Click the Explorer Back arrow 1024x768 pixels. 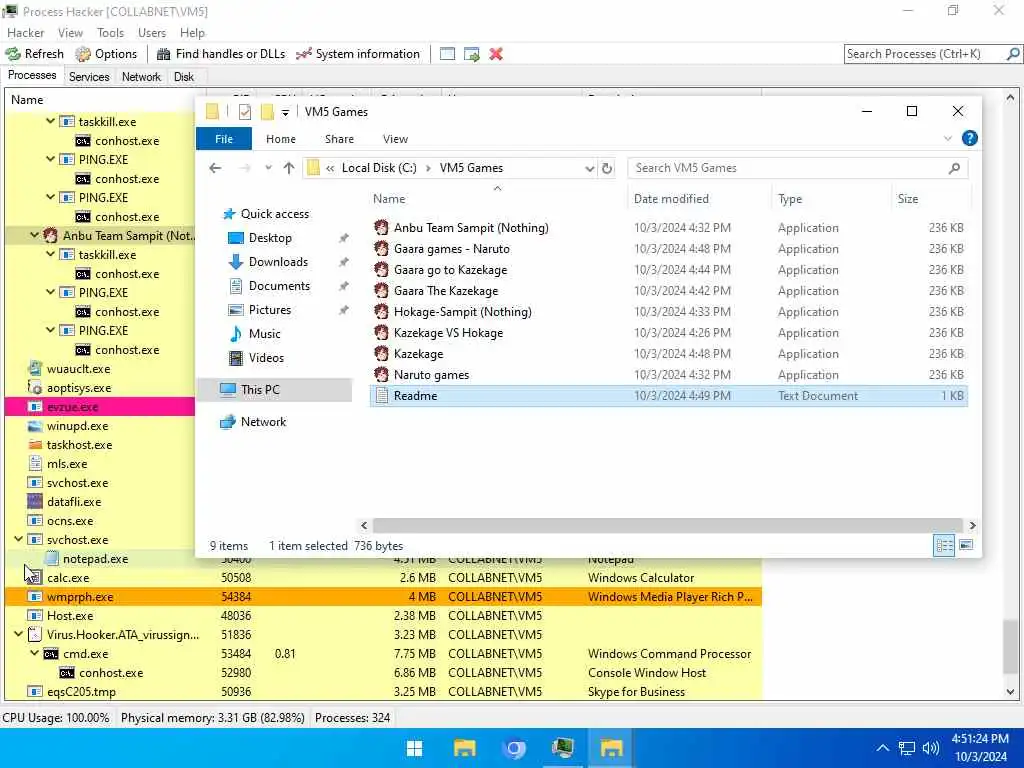point(215,168)
